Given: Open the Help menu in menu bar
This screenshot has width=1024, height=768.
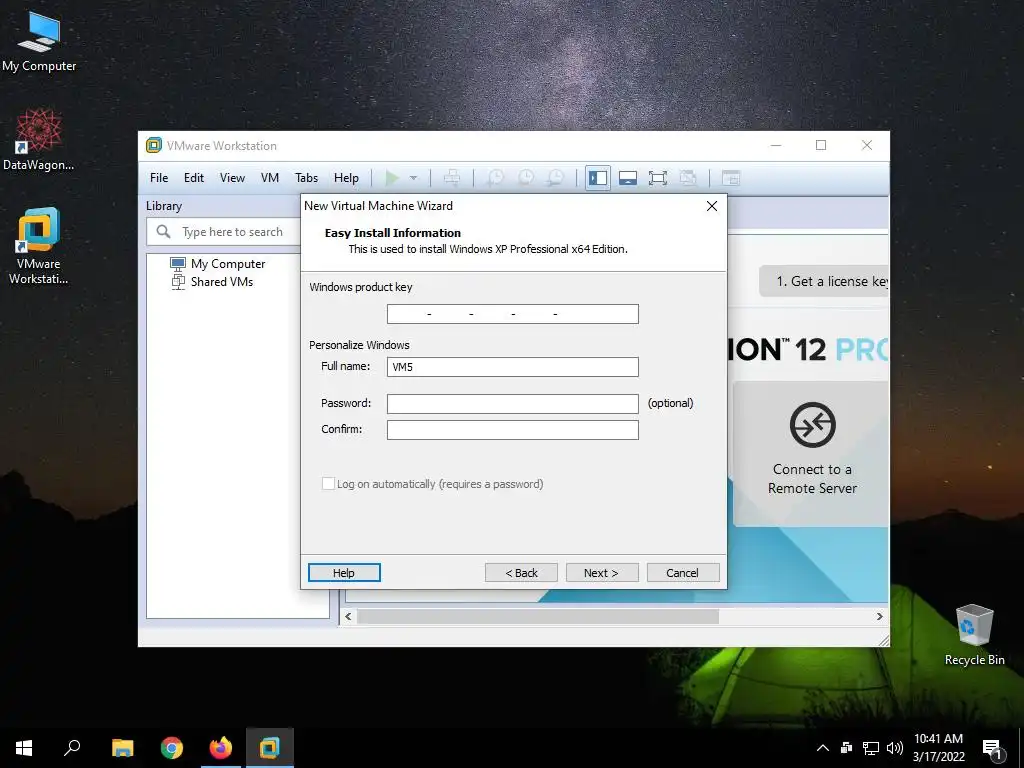Looking at the screenshot, I should tap(346, 178).
